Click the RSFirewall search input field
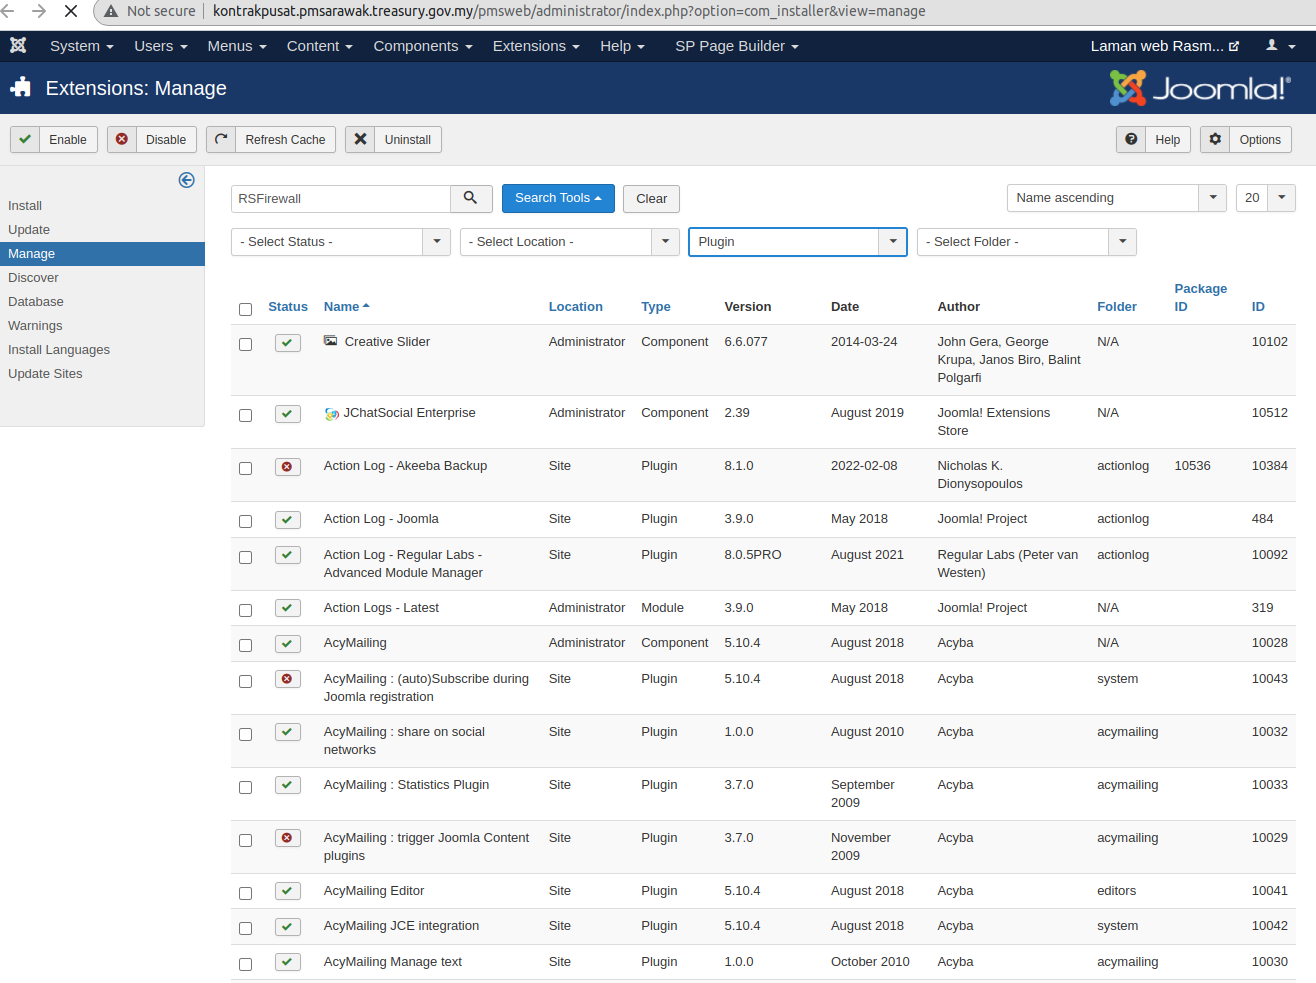The width and height of the screenshot is (1316, 983). 340,199
